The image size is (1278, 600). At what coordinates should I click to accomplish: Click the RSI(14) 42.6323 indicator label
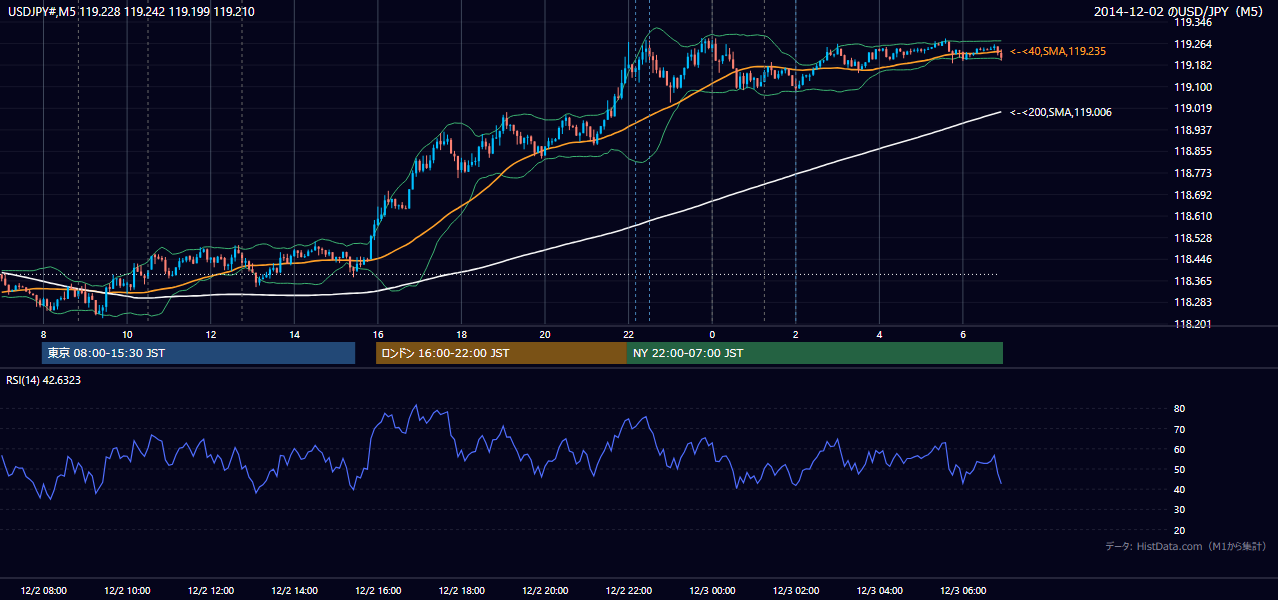tap(44, 380)
